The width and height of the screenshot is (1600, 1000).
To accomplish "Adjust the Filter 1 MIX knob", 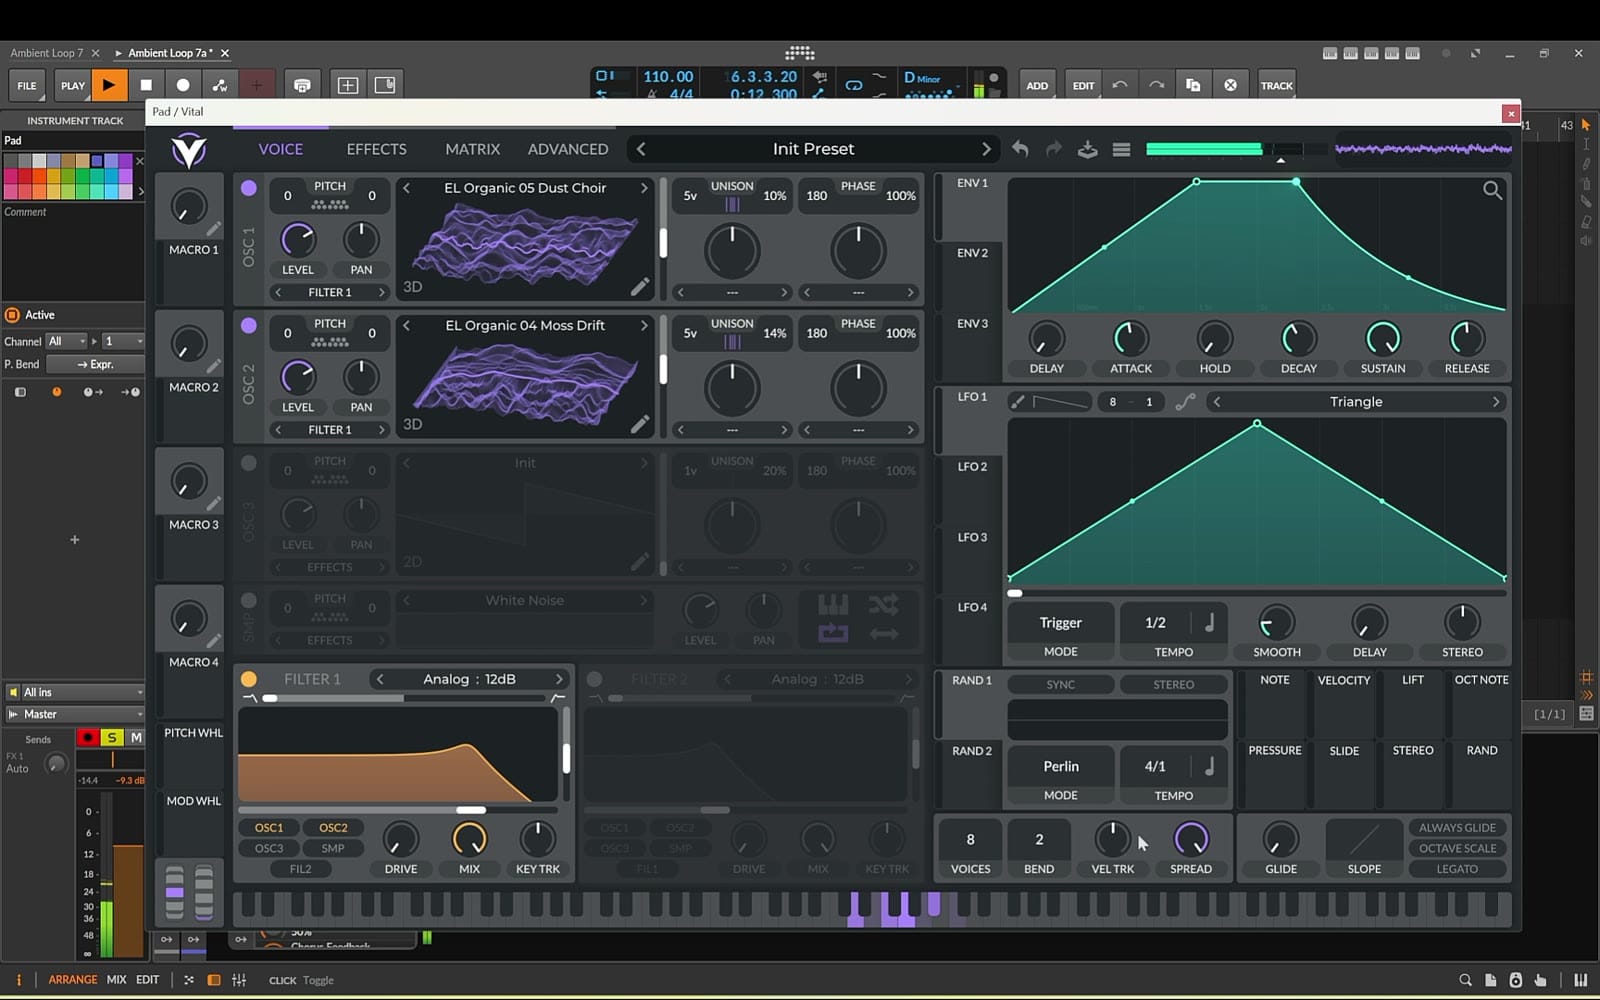I will (x=469, y=839).
